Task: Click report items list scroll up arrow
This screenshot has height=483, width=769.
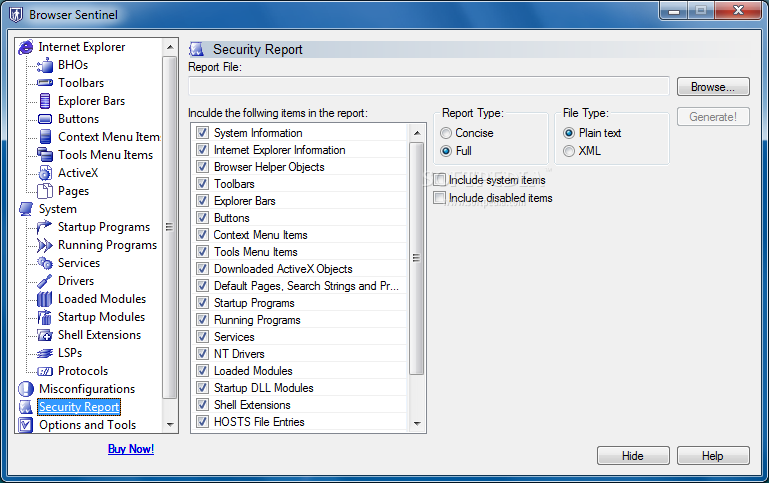Action: pos(417,133)
